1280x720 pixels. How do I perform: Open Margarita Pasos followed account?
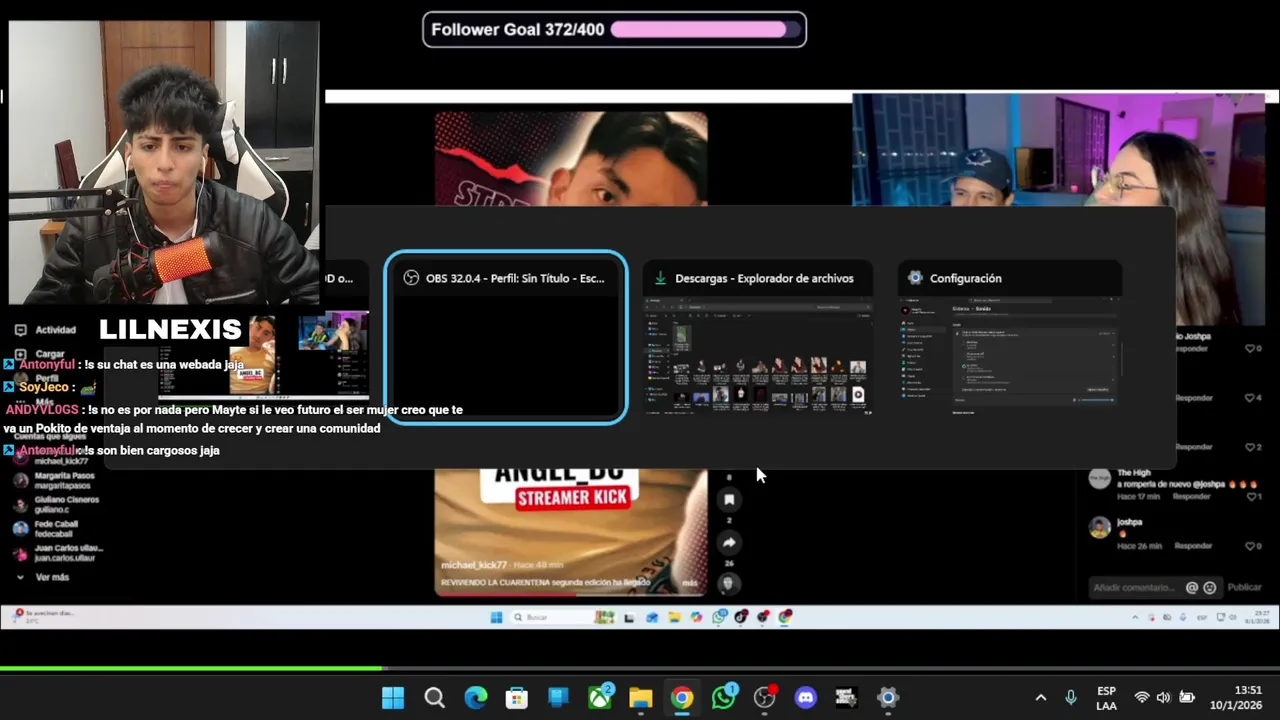[55, 480]
